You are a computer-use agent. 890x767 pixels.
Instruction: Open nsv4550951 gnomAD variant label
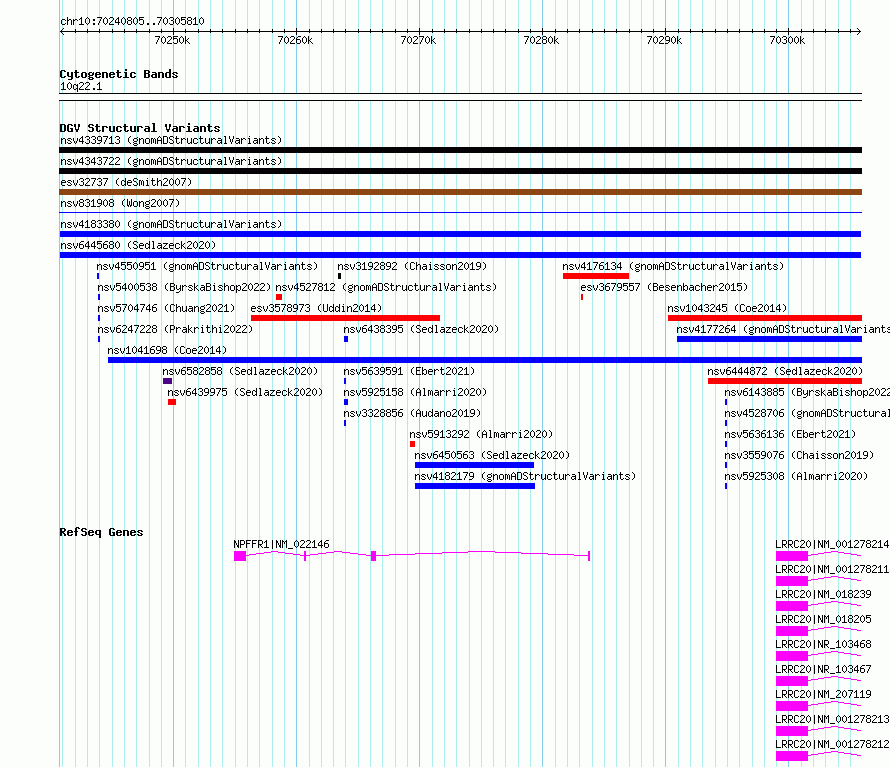click(x=207, y=266)
